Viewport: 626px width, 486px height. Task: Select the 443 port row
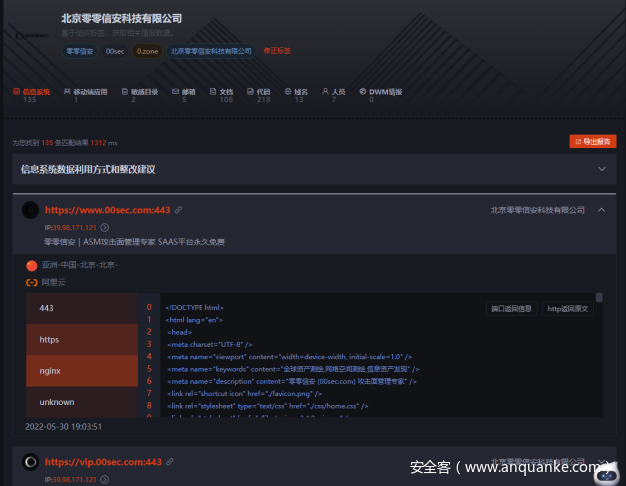(82, 308)
